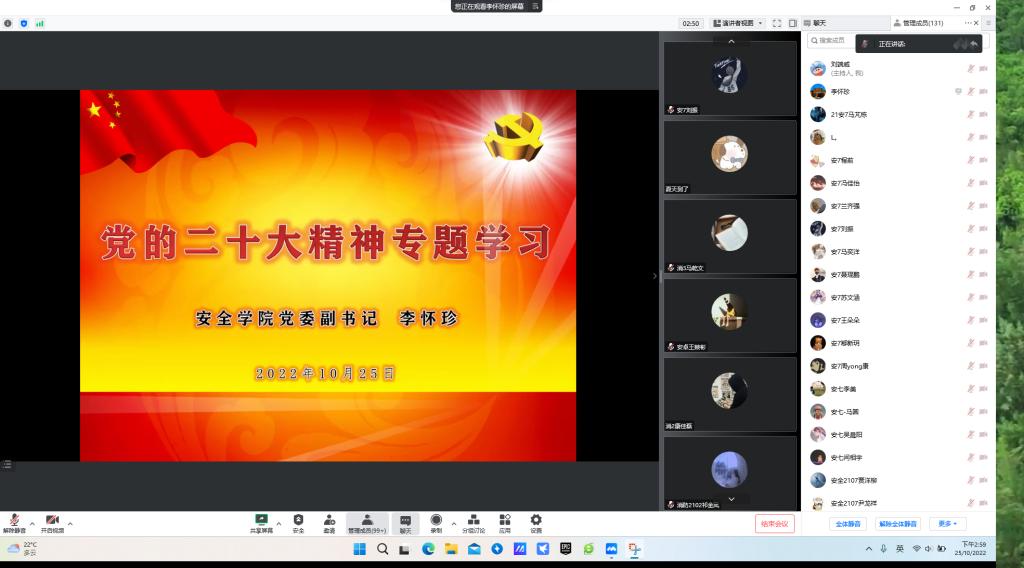Open the Breakout Rooms (分组讨论) icon

473,522
